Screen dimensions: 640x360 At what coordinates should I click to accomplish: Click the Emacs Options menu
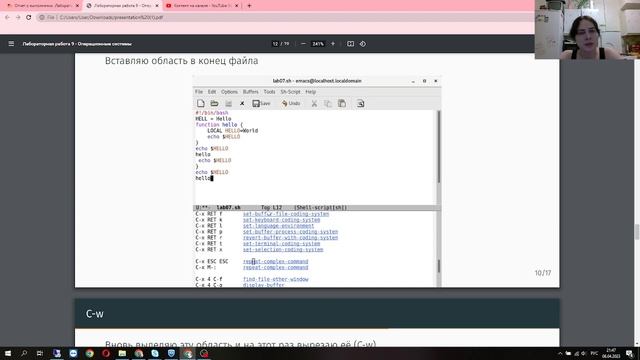coord(229,92)
